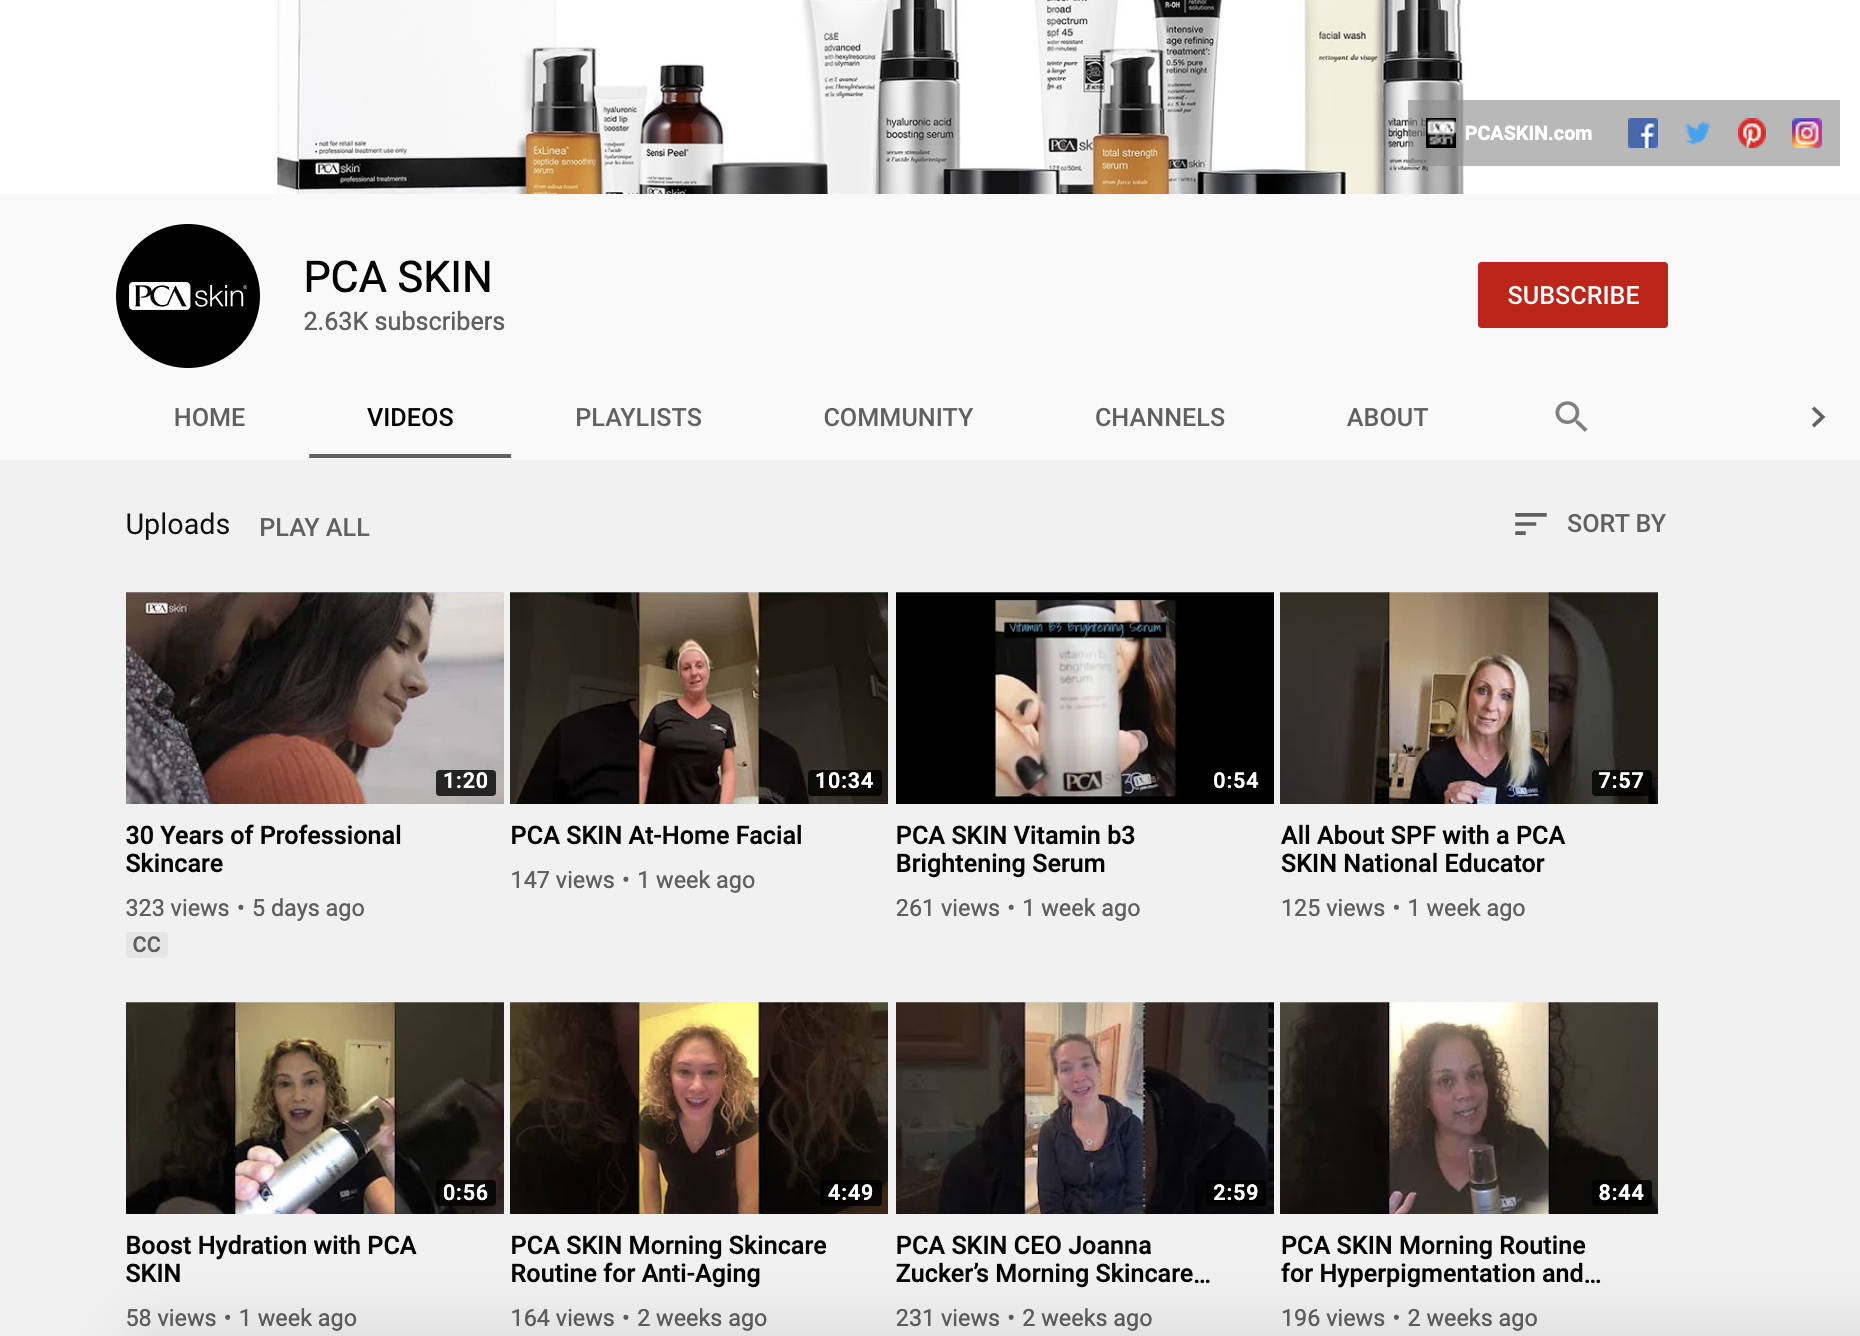1860x1336 pixels.
Task: Click the PCA skin channel avatar
Action: pyautogui.click(x=188, y=296)
